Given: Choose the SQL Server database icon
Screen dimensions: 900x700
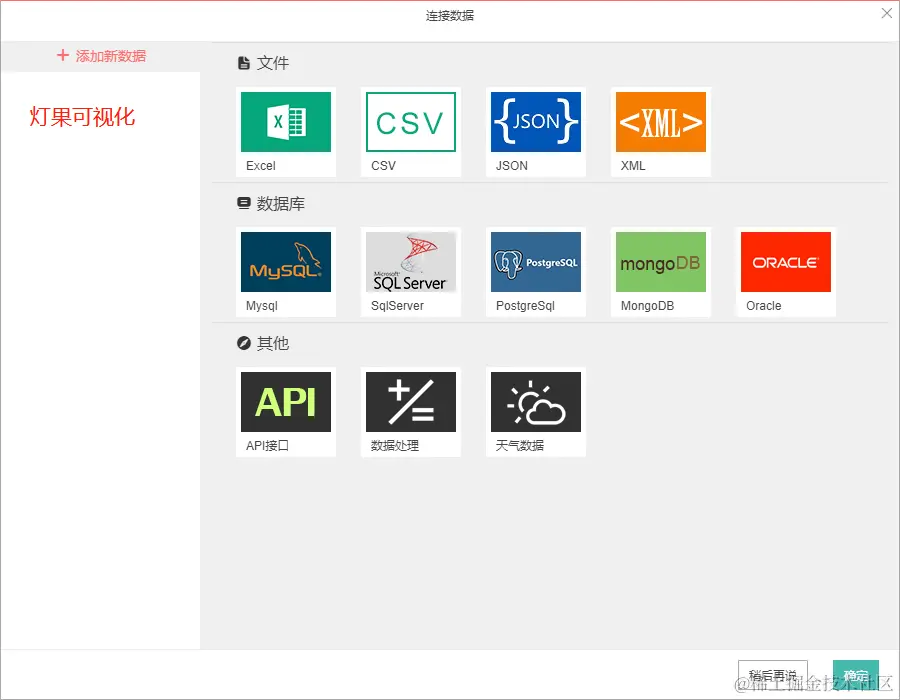Looking at the screenshot, I should tap(411, 262).
